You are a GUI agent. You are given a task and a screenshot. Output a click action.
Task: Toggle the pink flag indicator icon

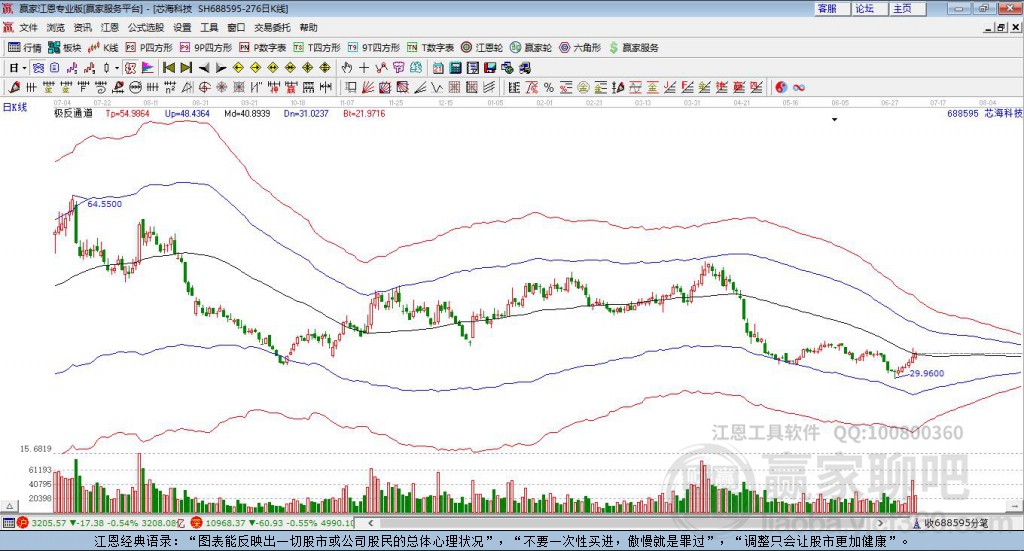pyautogui.click(x=148, y=68)
